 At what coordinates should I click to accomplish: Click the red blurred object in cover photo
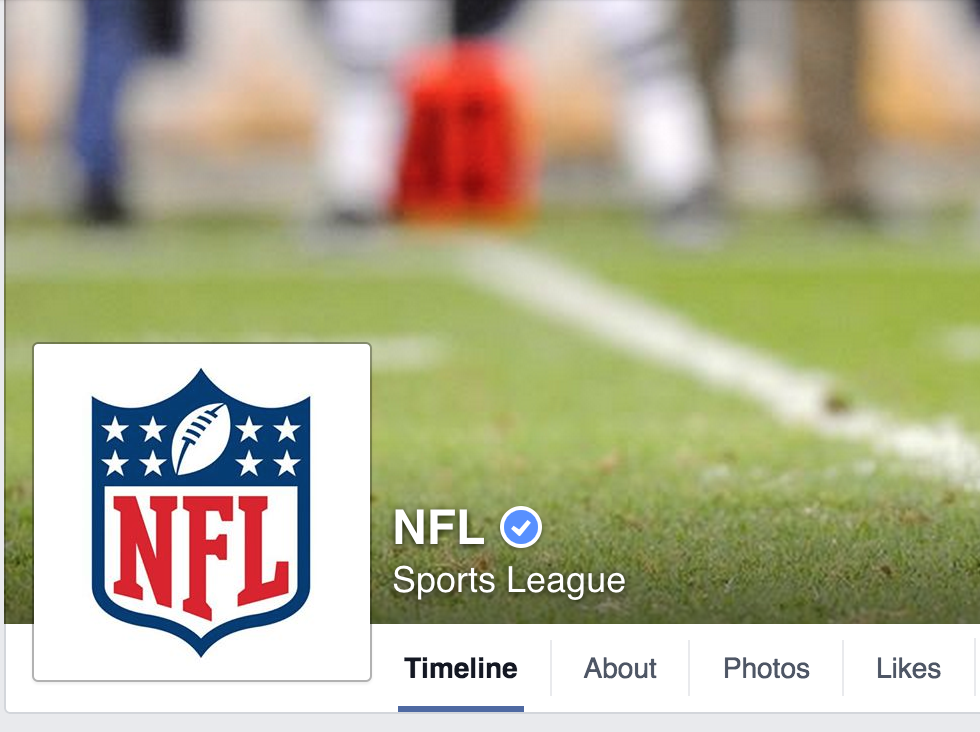(466, 131)
